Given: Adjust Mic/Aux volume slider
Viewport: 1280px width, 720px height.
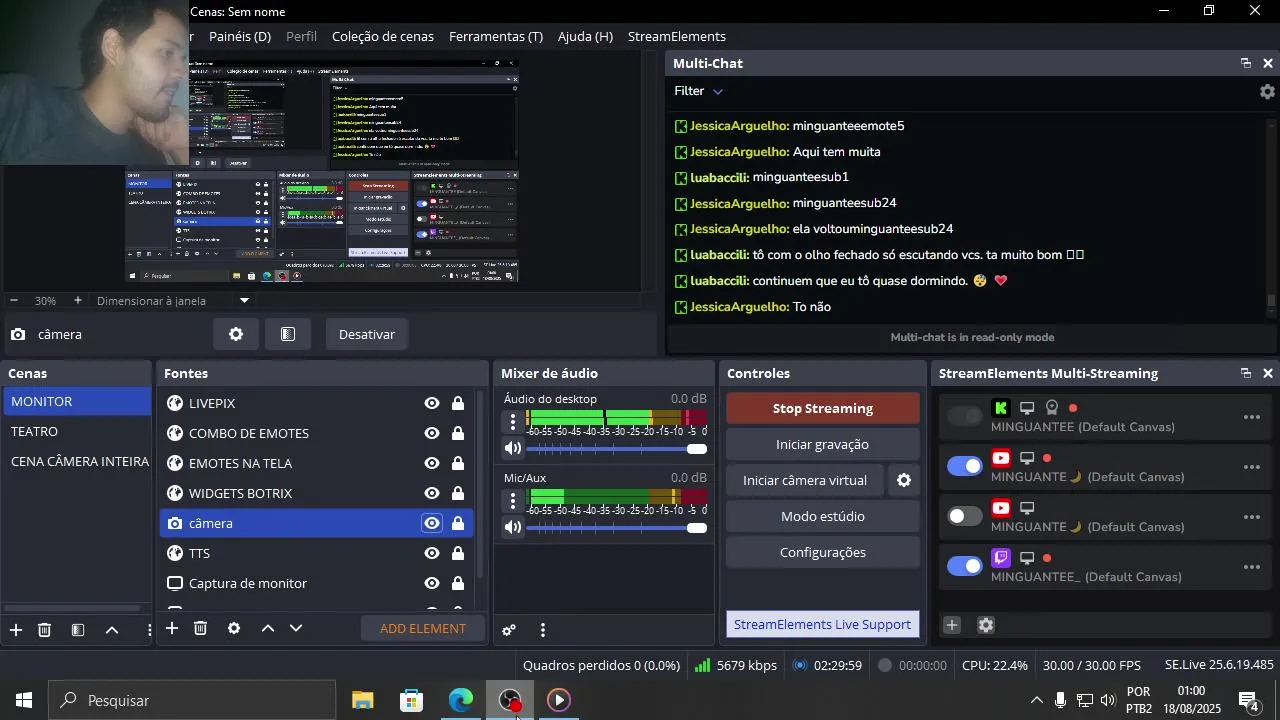Looking at the screenshot, I should pos(617,528).
